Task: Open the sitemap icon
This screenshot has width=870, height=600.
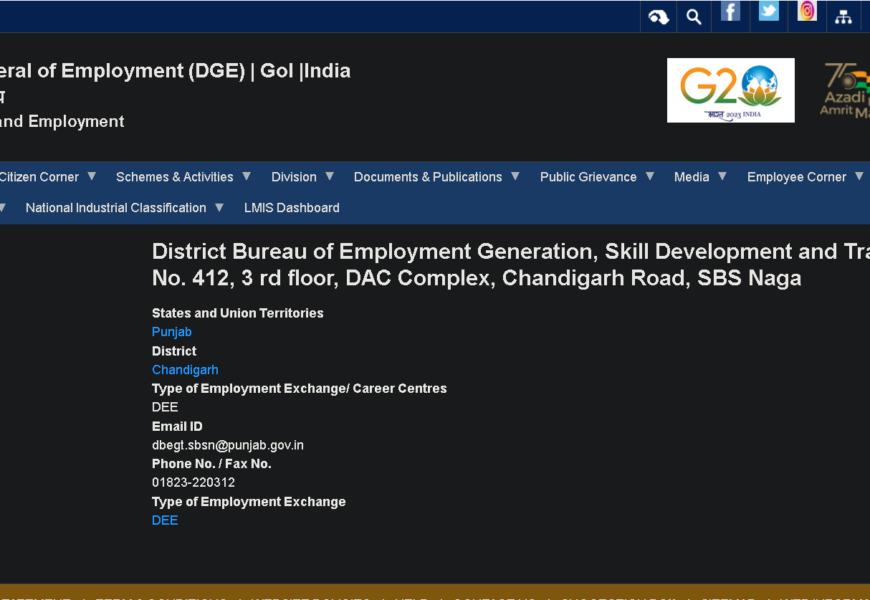Action: (x=843, y=17)
